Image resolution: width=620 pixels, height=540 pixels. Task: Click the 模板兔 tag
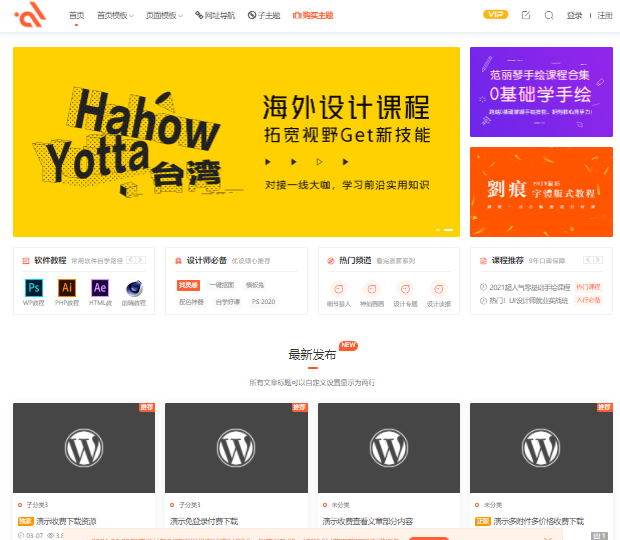click(255, 285)
